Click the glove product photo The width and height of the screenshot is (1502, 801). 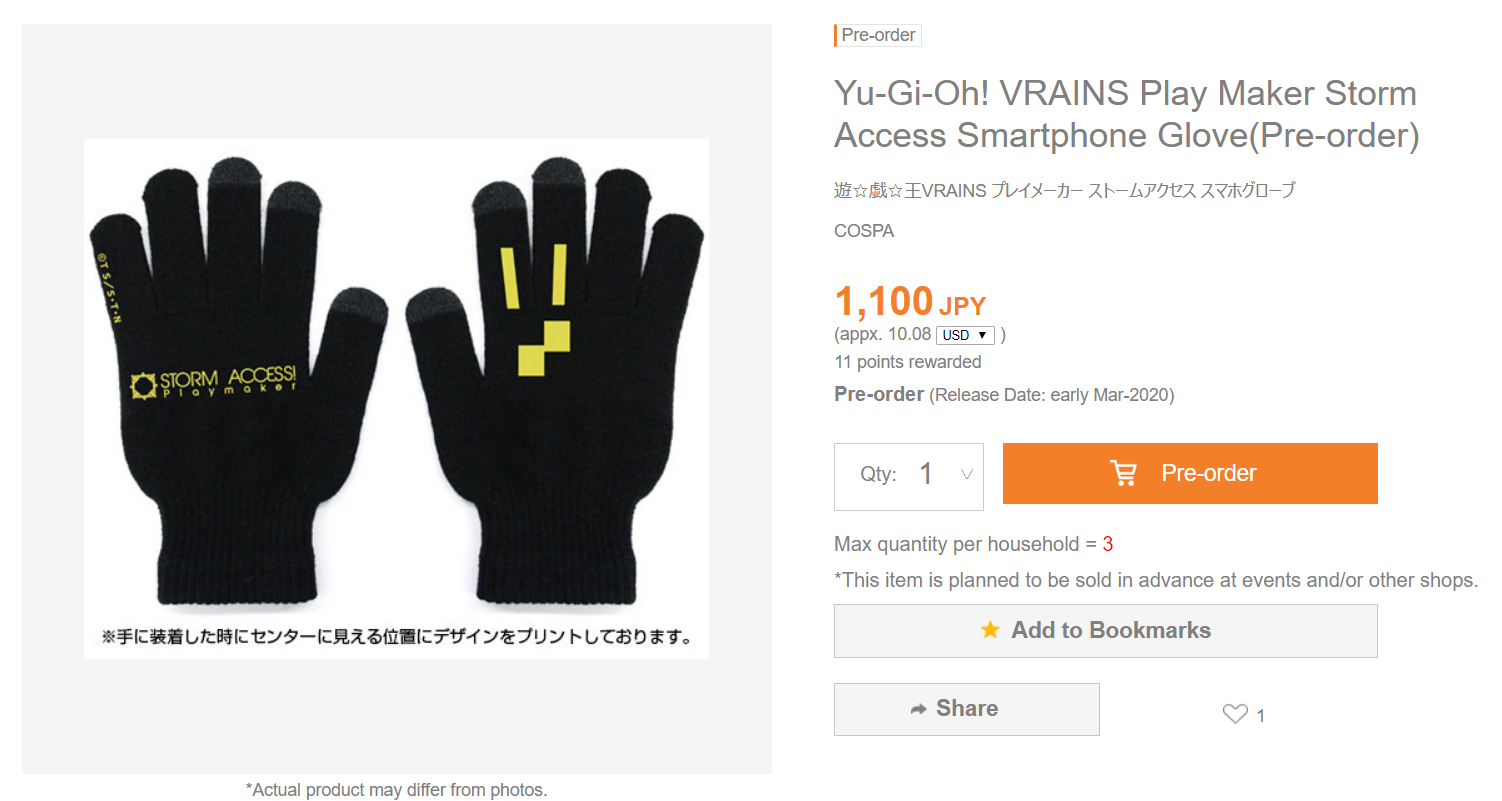[396, 398]
